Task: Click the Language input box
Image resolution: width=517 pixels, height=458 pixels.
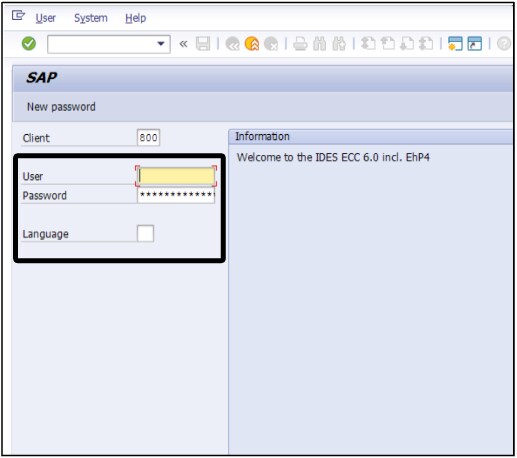Action: [145, 233]
